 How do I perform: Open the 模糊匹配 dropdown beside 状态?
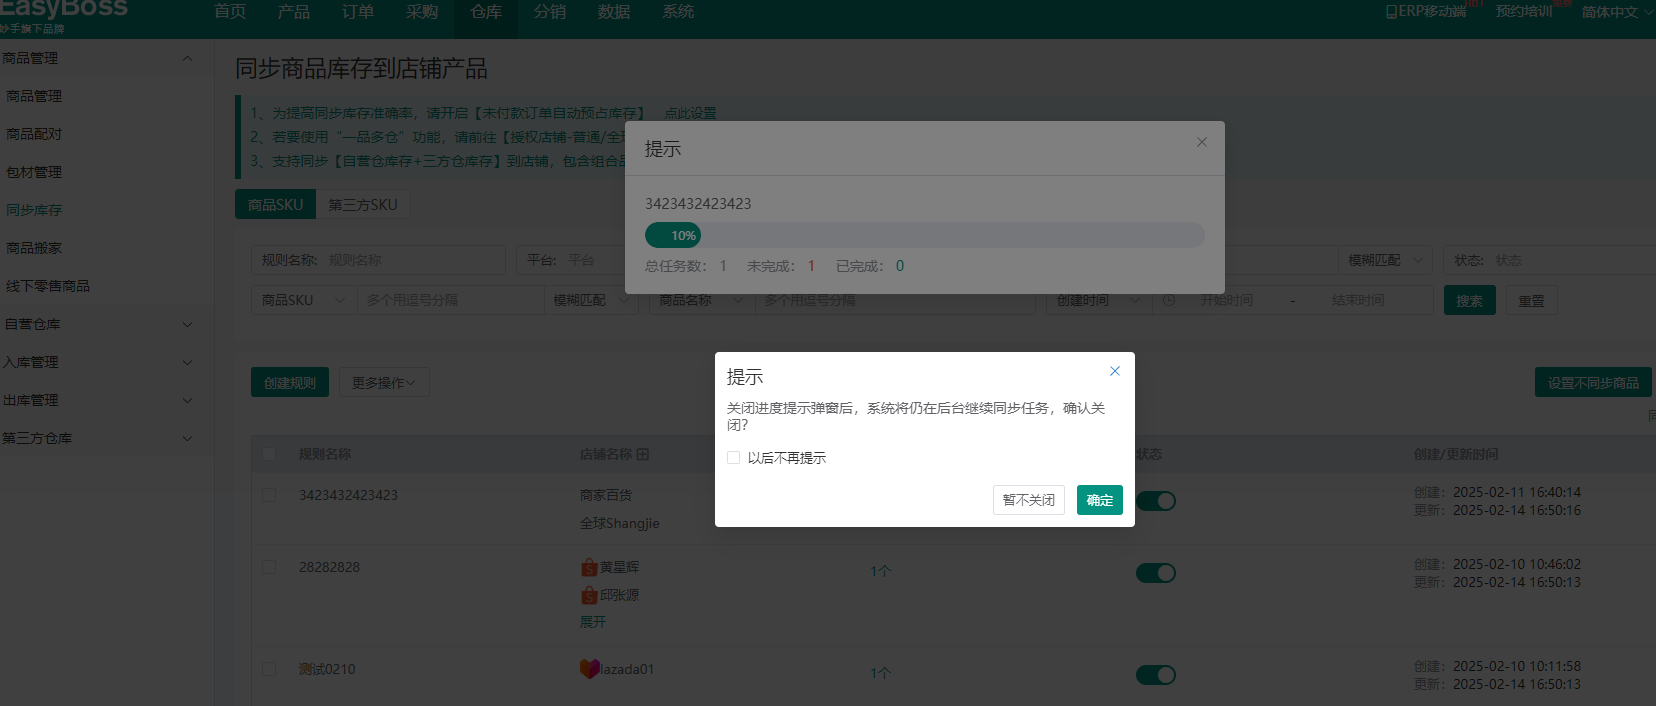point(1385,260)
